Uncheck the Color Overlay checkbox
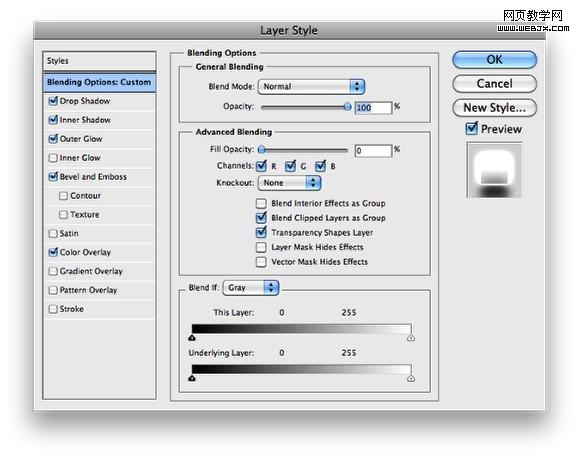This screenshot has width=580, height=458. (x=53, y=252)
